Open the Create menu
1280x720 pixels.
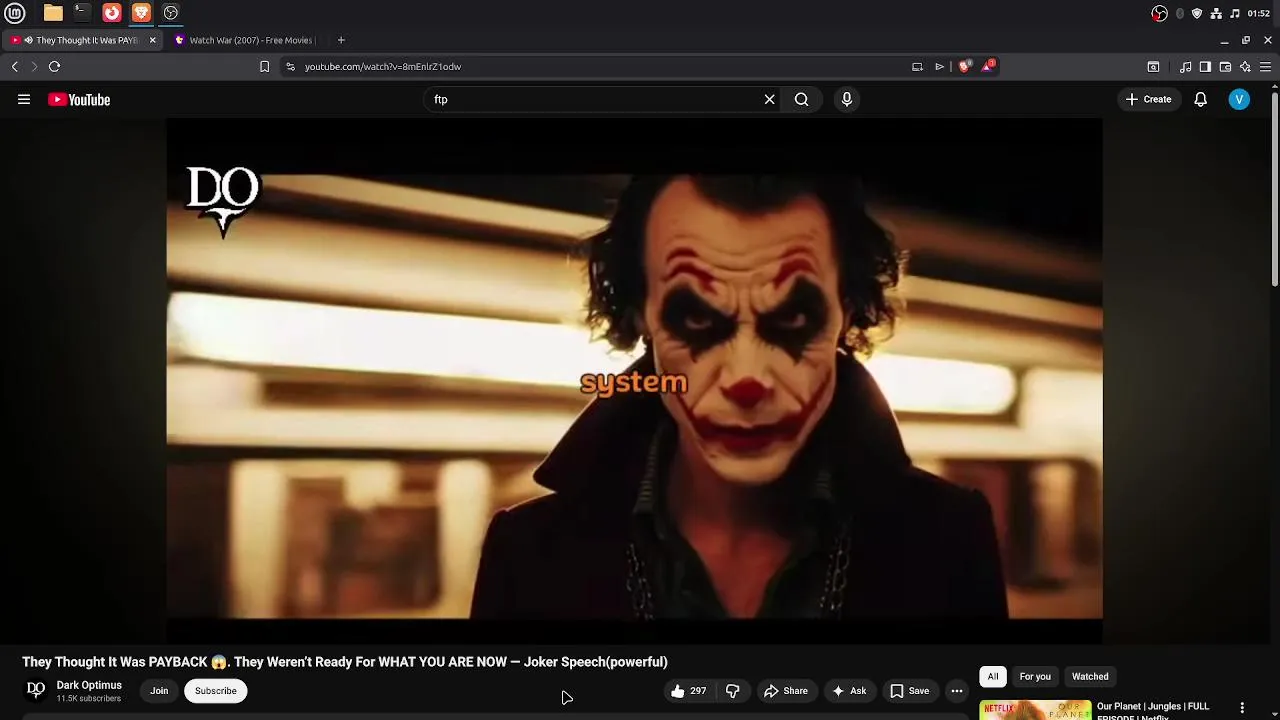[1148, 99]
